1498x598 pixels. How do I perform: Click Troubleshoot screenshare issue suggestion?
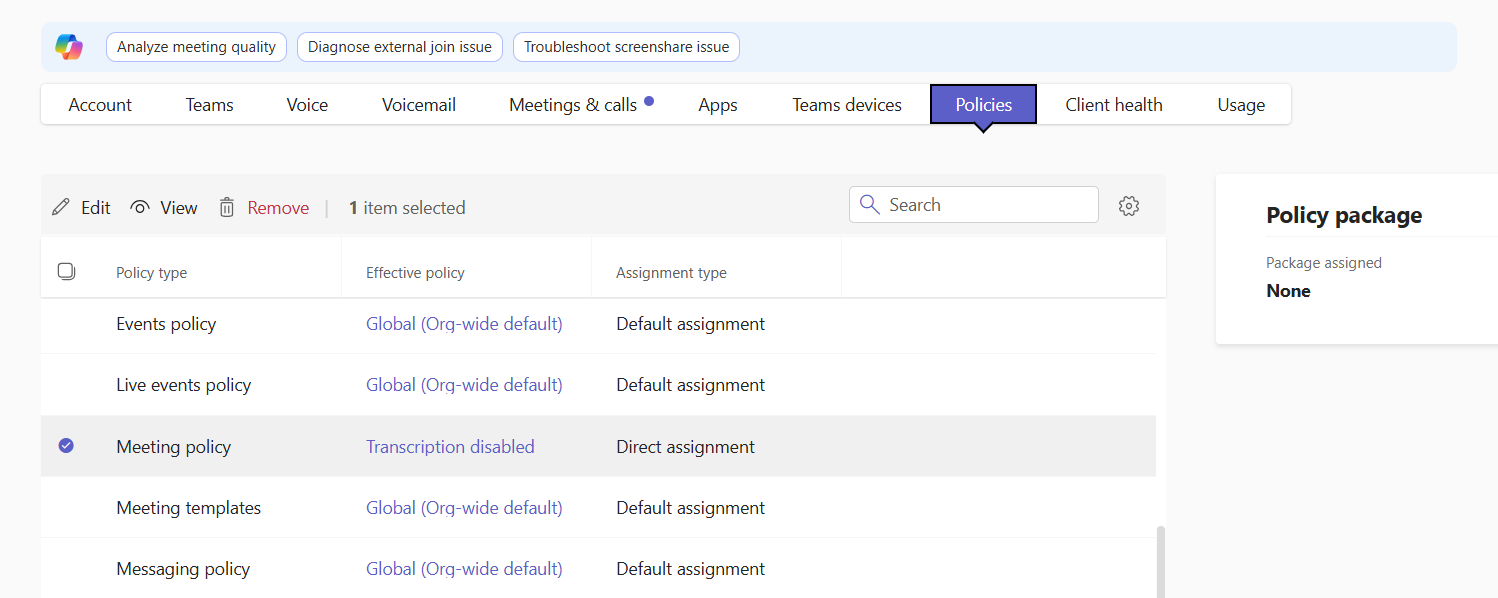coord(626,47)
